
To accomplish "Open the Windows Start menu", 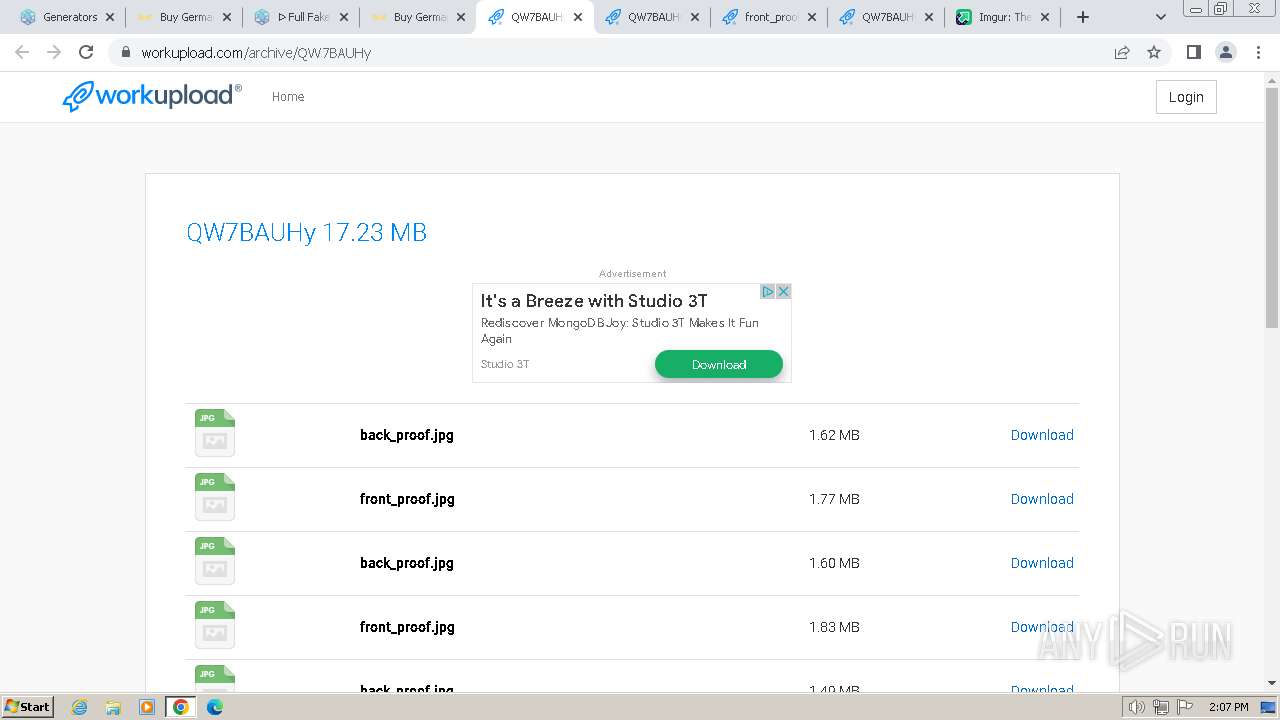I will pyautogui.click(x=28, y=706).
